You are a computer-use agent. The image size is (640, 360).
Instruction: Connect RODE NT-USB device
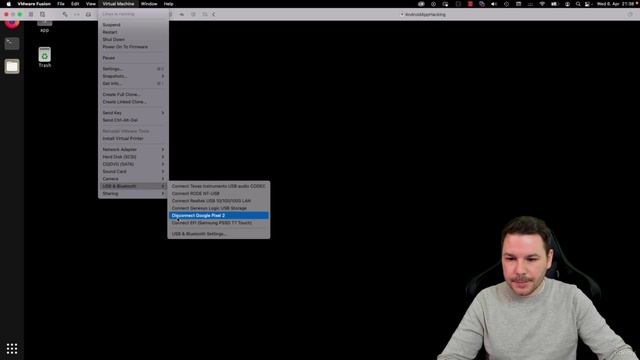pos(218,193)
